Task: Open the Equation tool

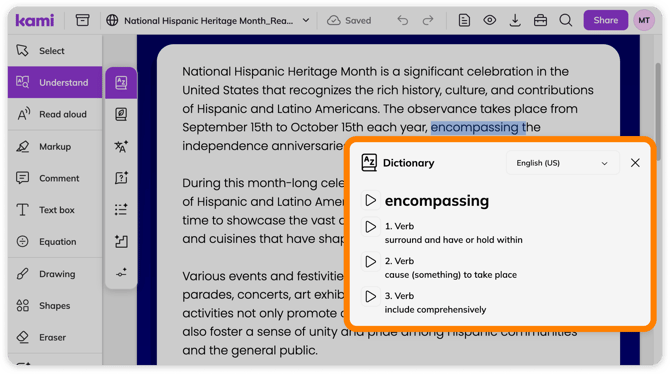Action: coord(55,241)
